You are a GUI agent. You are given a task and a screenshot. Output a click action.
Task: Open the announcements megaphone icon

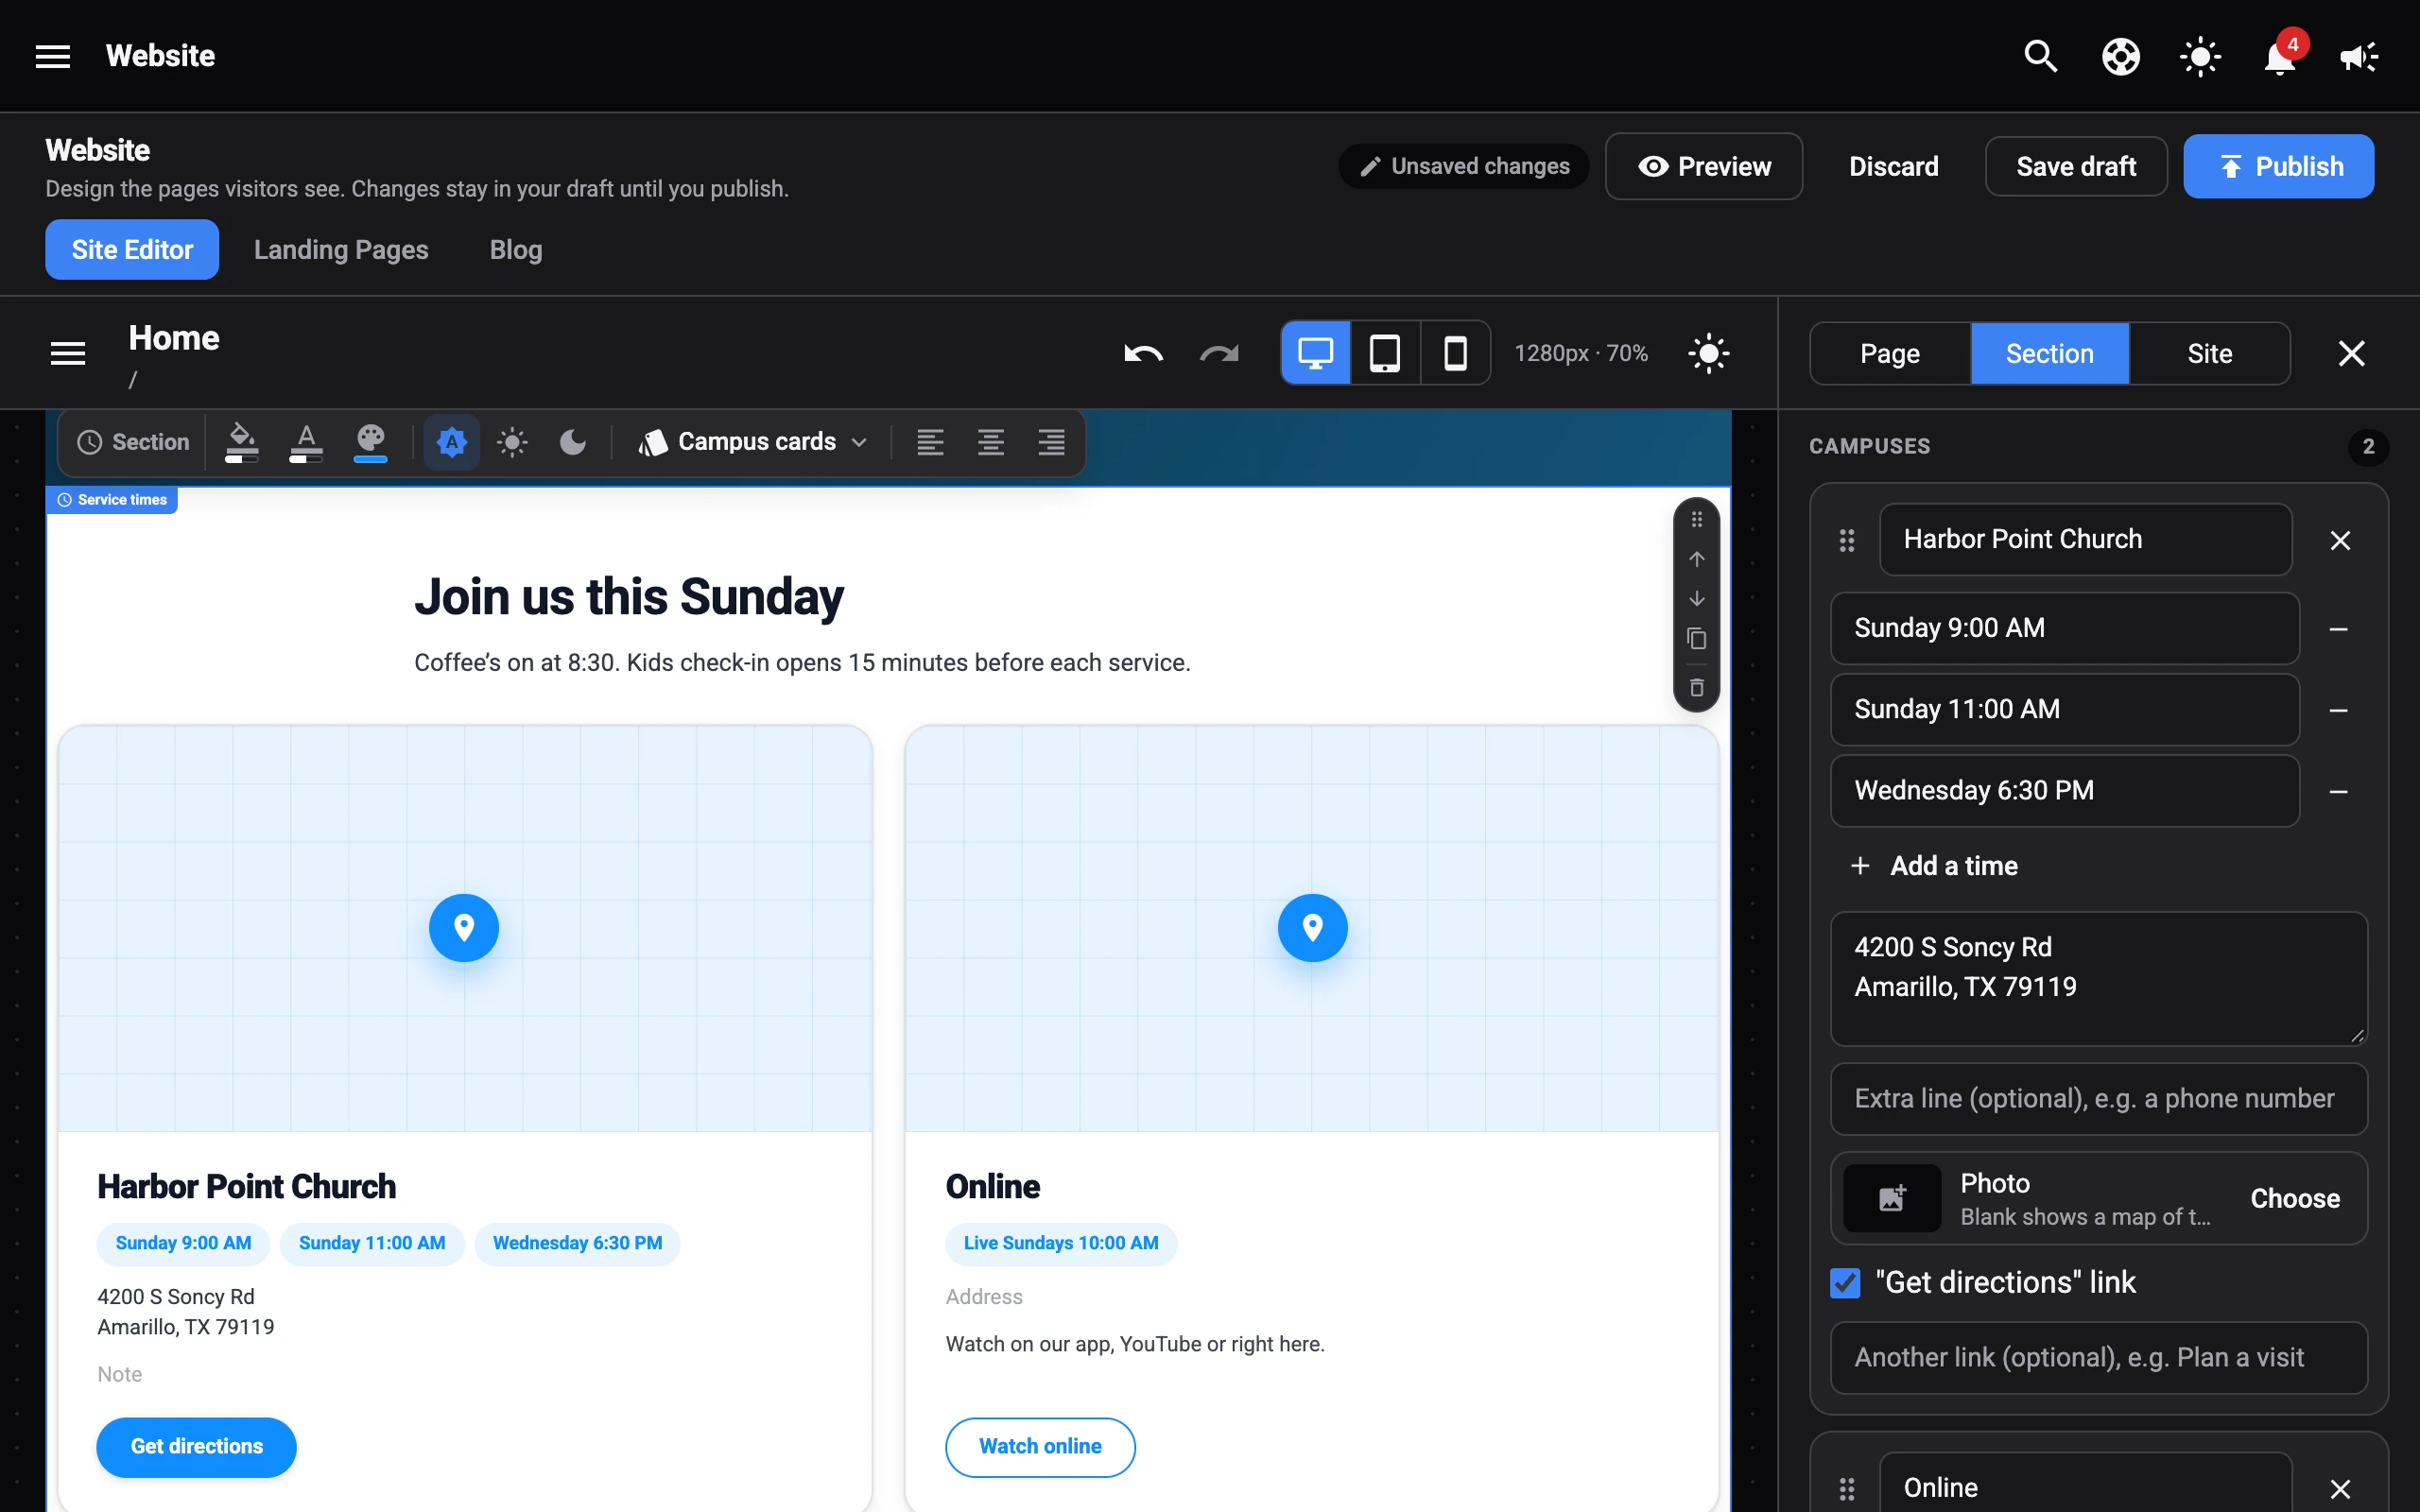(2359, 56)
